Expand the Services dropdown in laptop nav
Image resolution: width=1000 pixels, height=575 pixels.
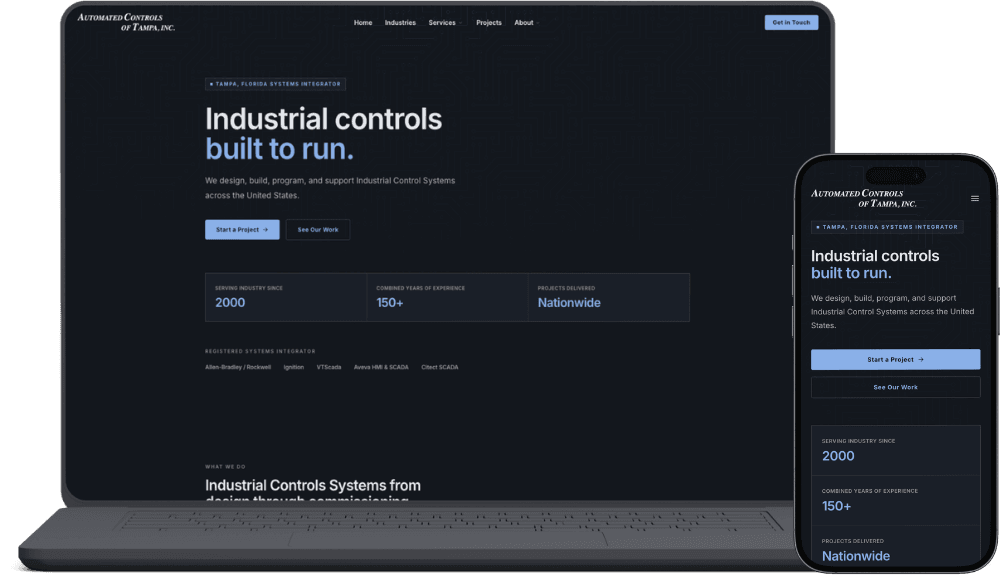tap(445, 22)
